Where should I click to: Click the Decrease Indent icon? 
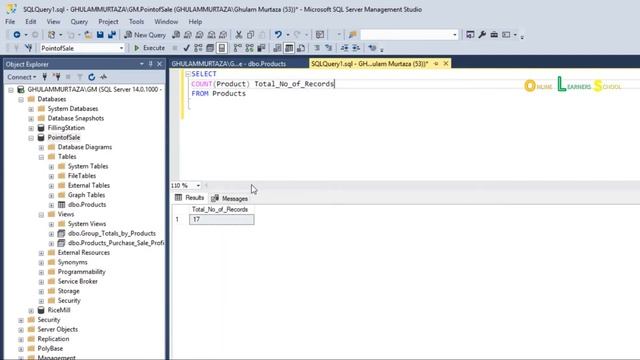(x=344, y=48)
